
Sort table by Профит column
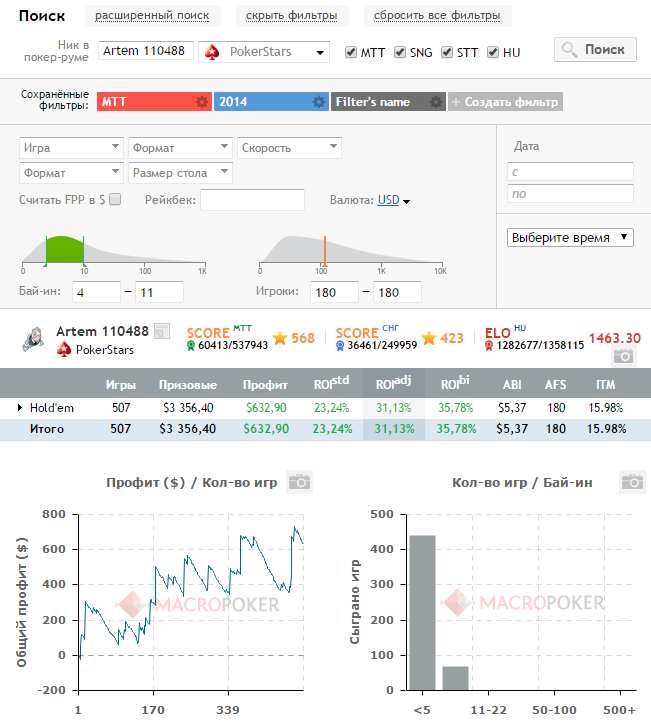[x=265, y=385]
